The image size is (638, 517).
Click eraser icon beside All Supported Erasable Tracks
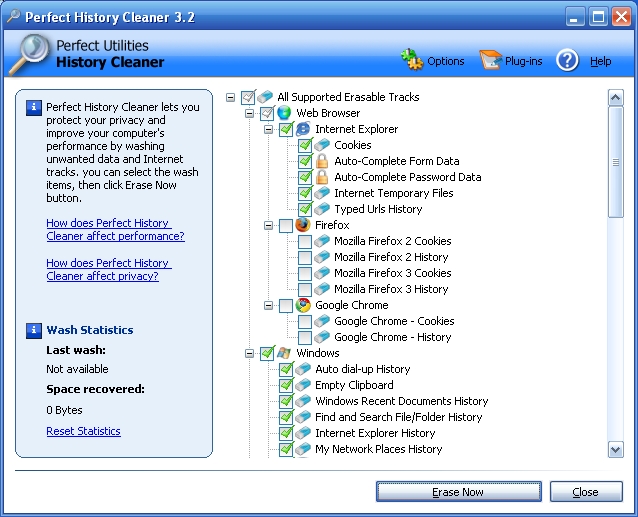[265, 97]
